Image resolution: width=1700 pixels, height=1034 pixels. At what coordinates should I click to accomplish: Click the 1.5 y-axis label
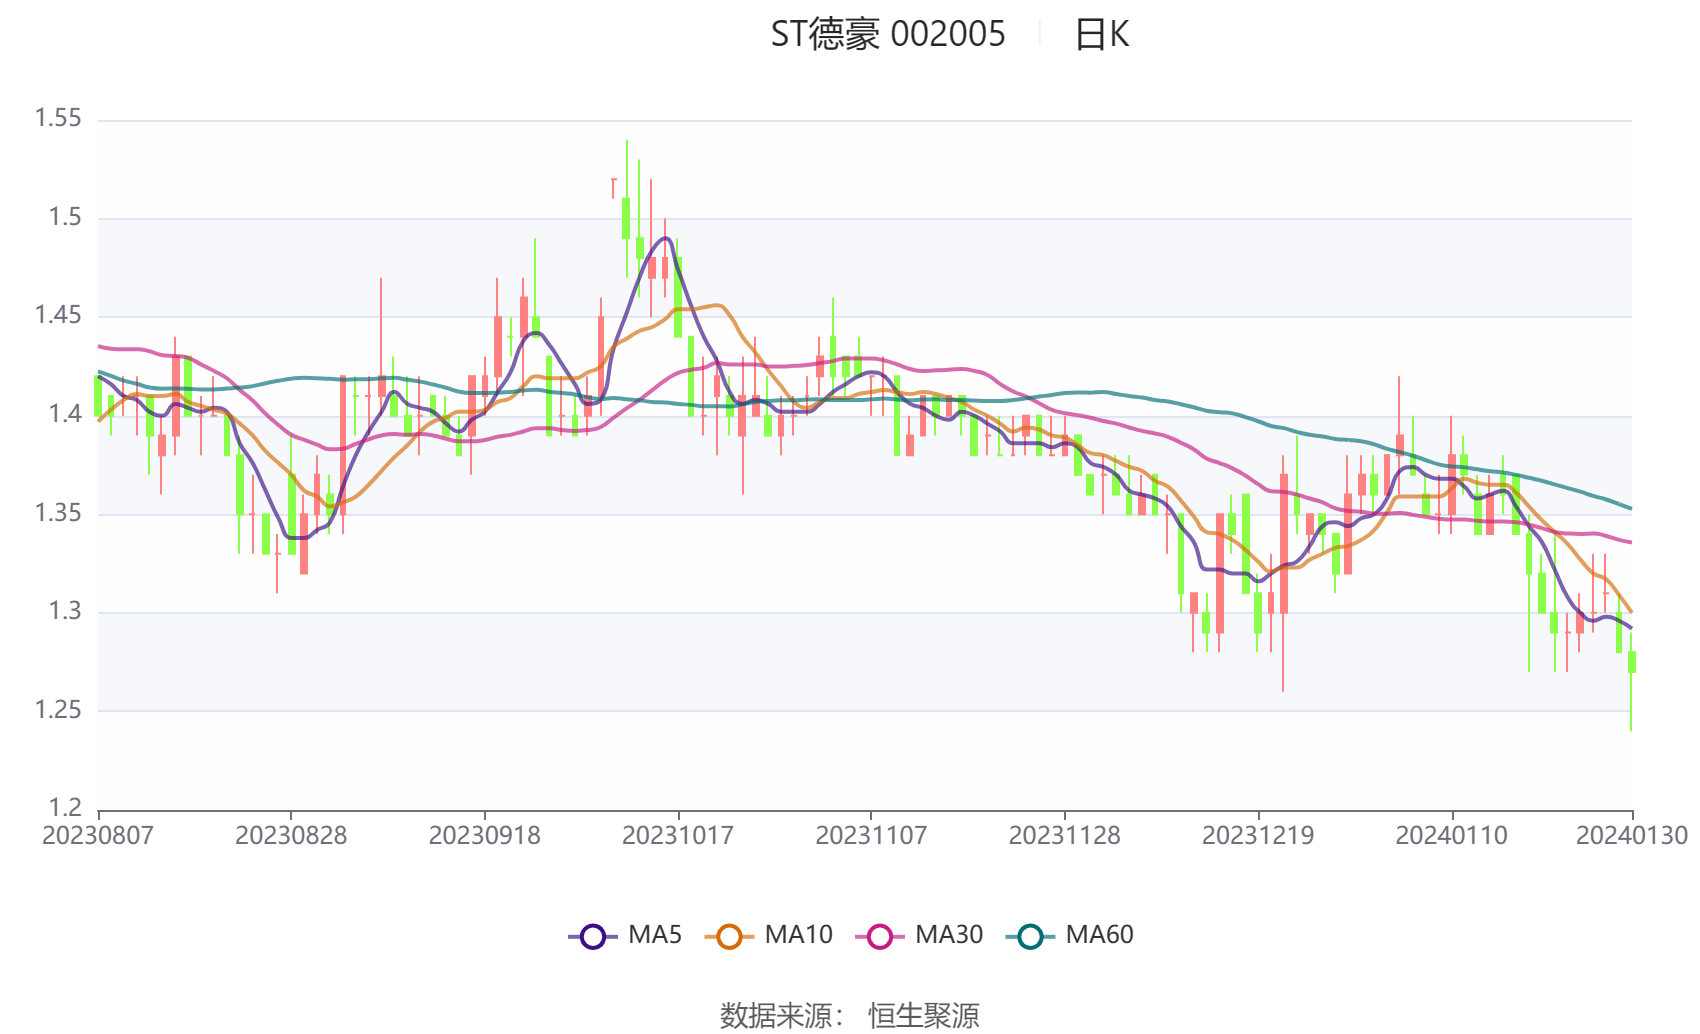tap(65, 217)
